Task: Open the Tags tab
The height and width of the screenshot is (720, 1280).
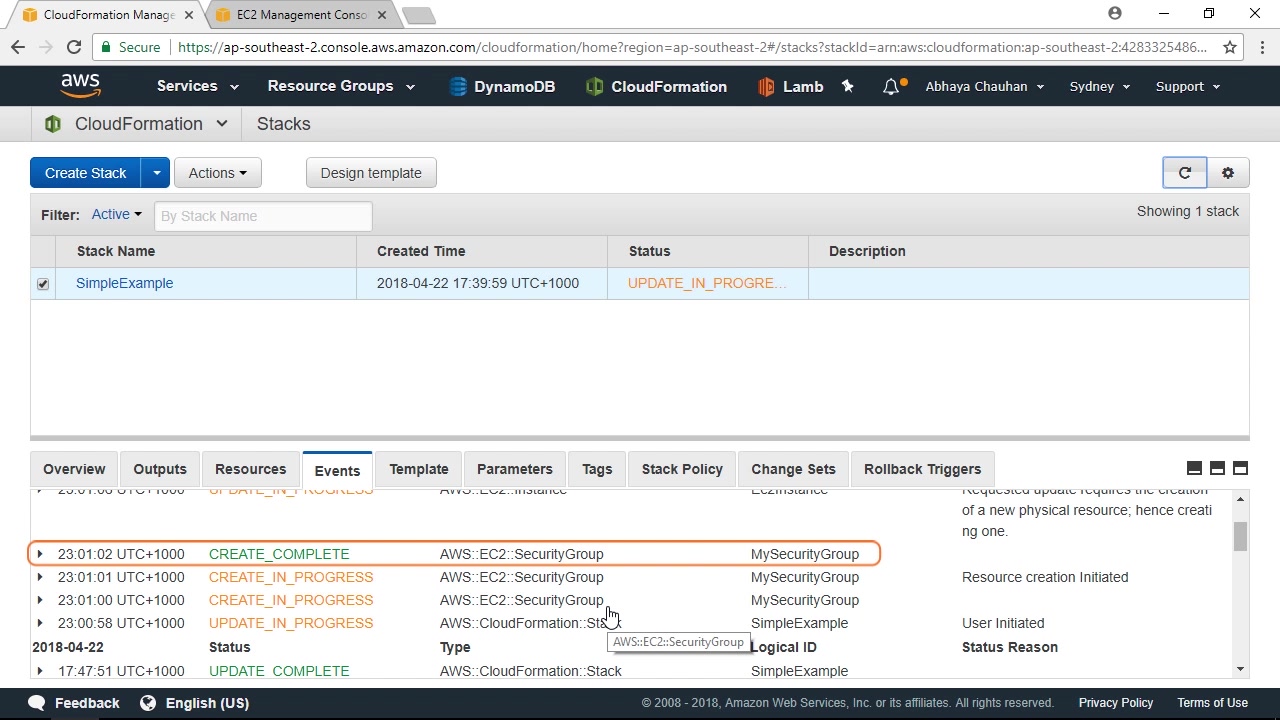Action: [597, 469]
